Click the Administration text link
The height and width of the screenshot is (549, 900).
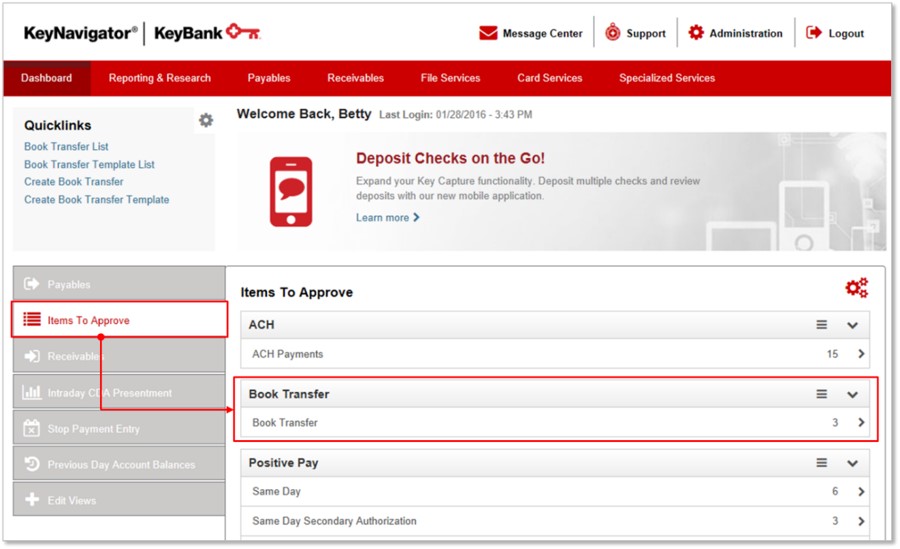point(746,33)
